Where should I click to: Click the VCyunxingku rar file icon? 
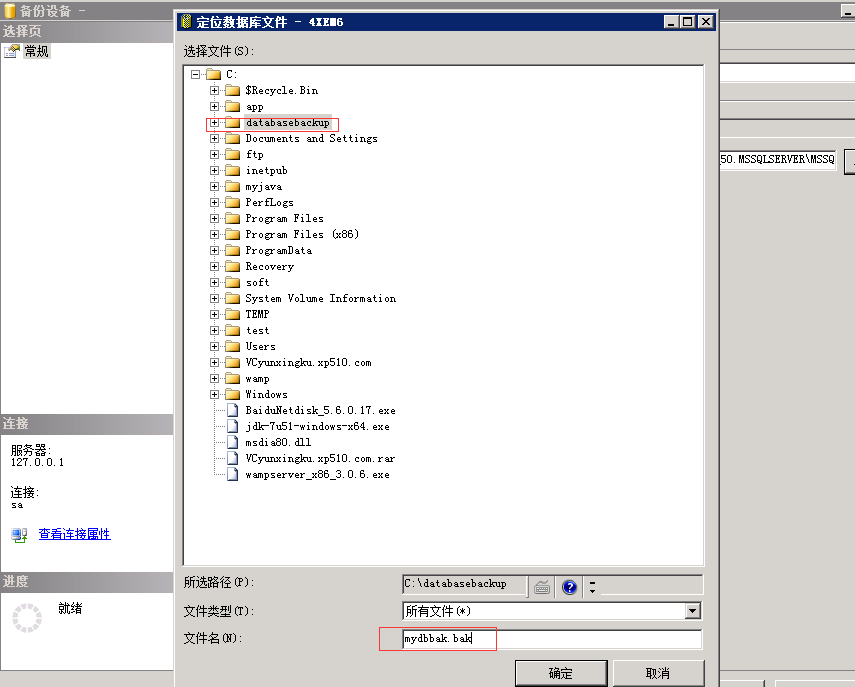pos(233,458)
